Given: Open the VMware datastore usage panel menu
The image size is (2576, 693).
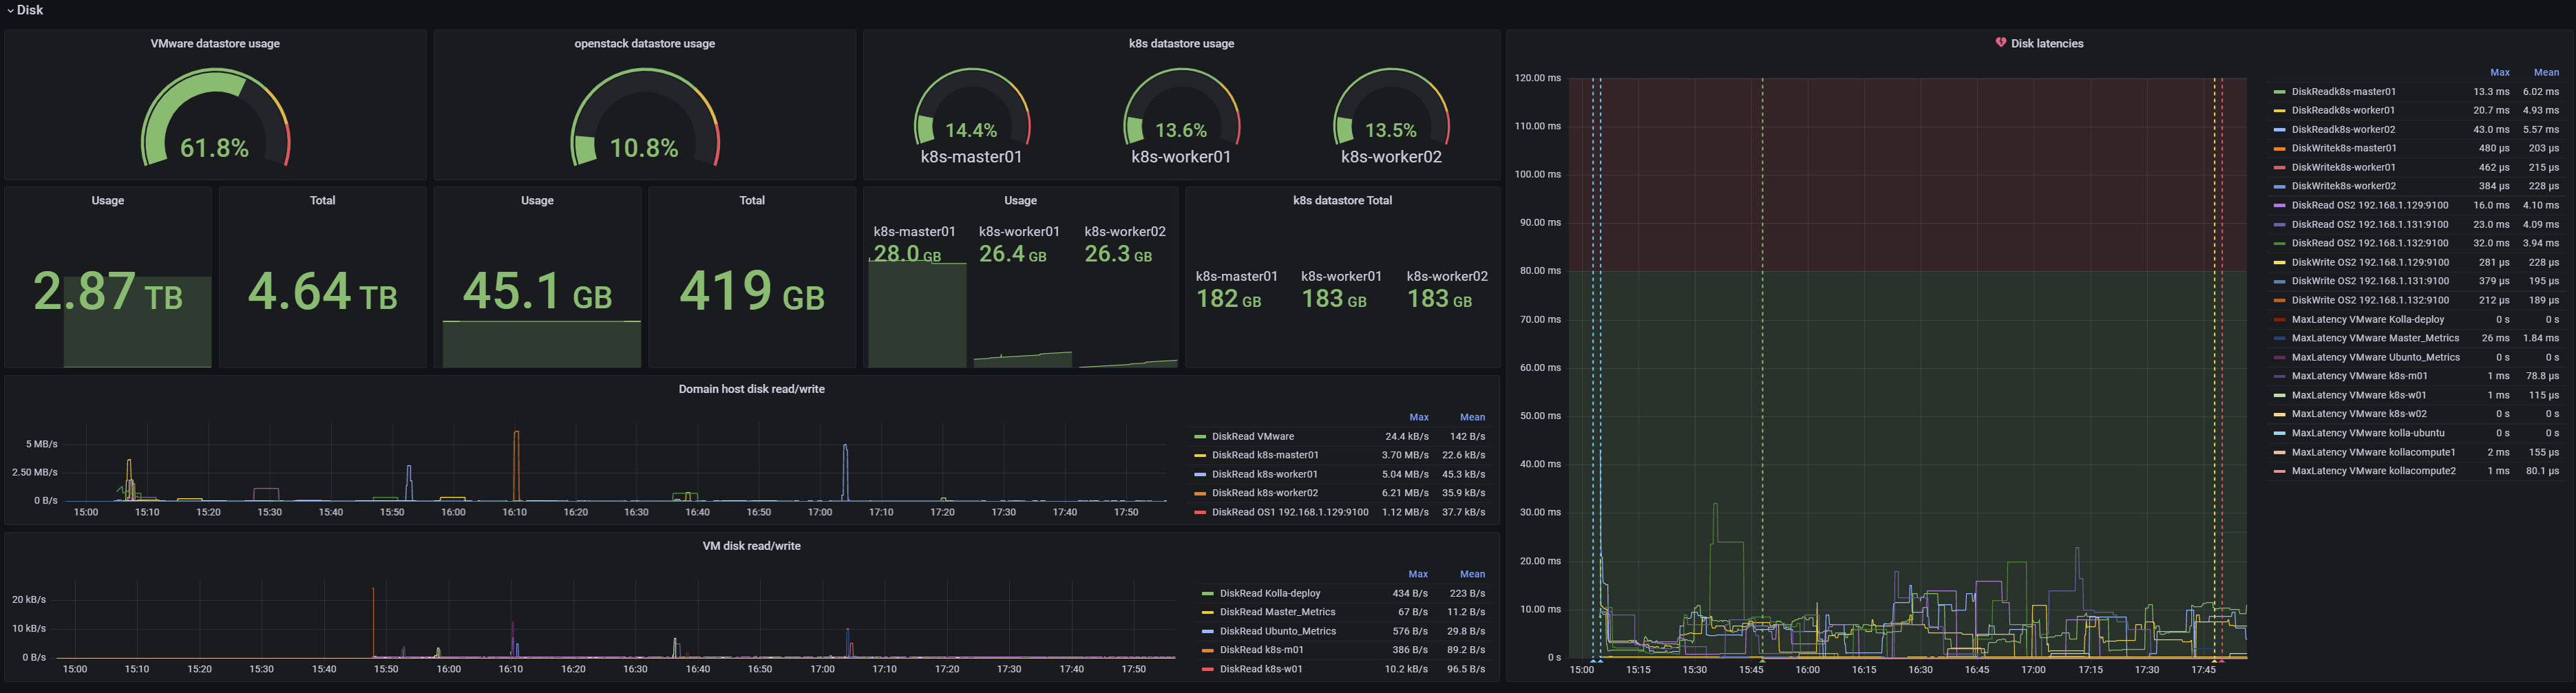Looking at the screenshot, I should point(215,44).
